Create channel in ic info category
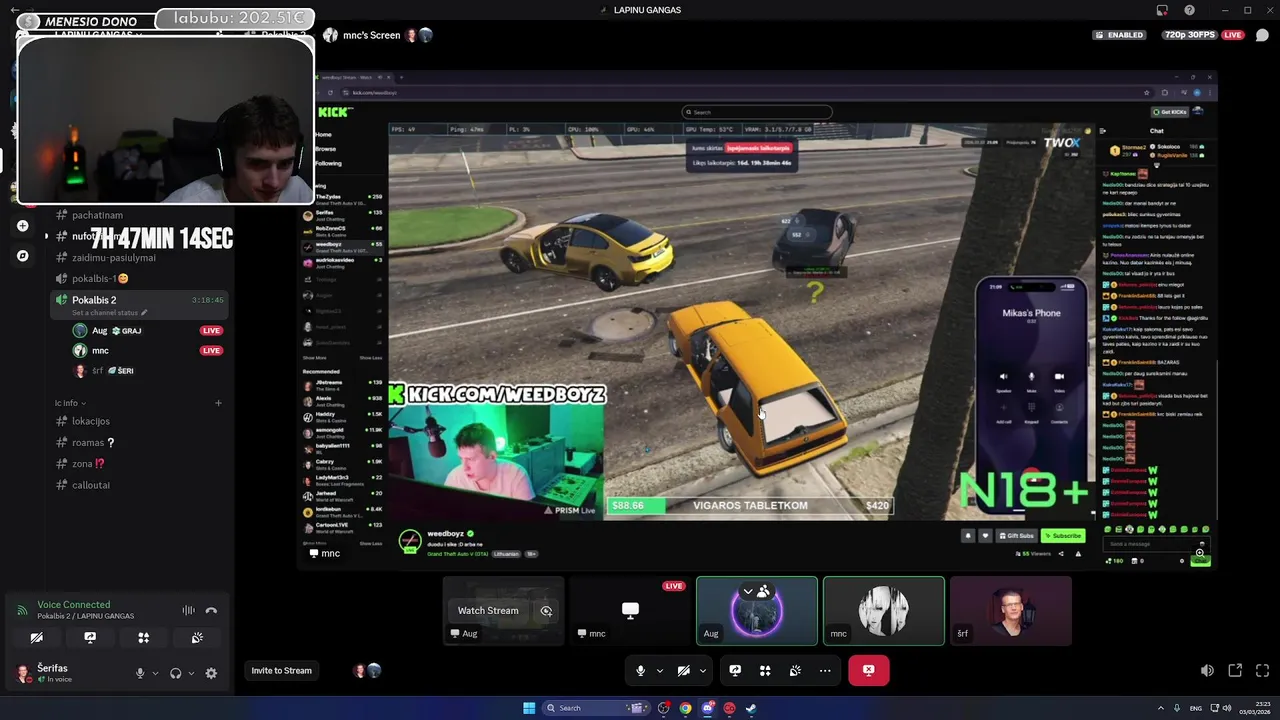The image size is (1280, 720). click(218, 403)
